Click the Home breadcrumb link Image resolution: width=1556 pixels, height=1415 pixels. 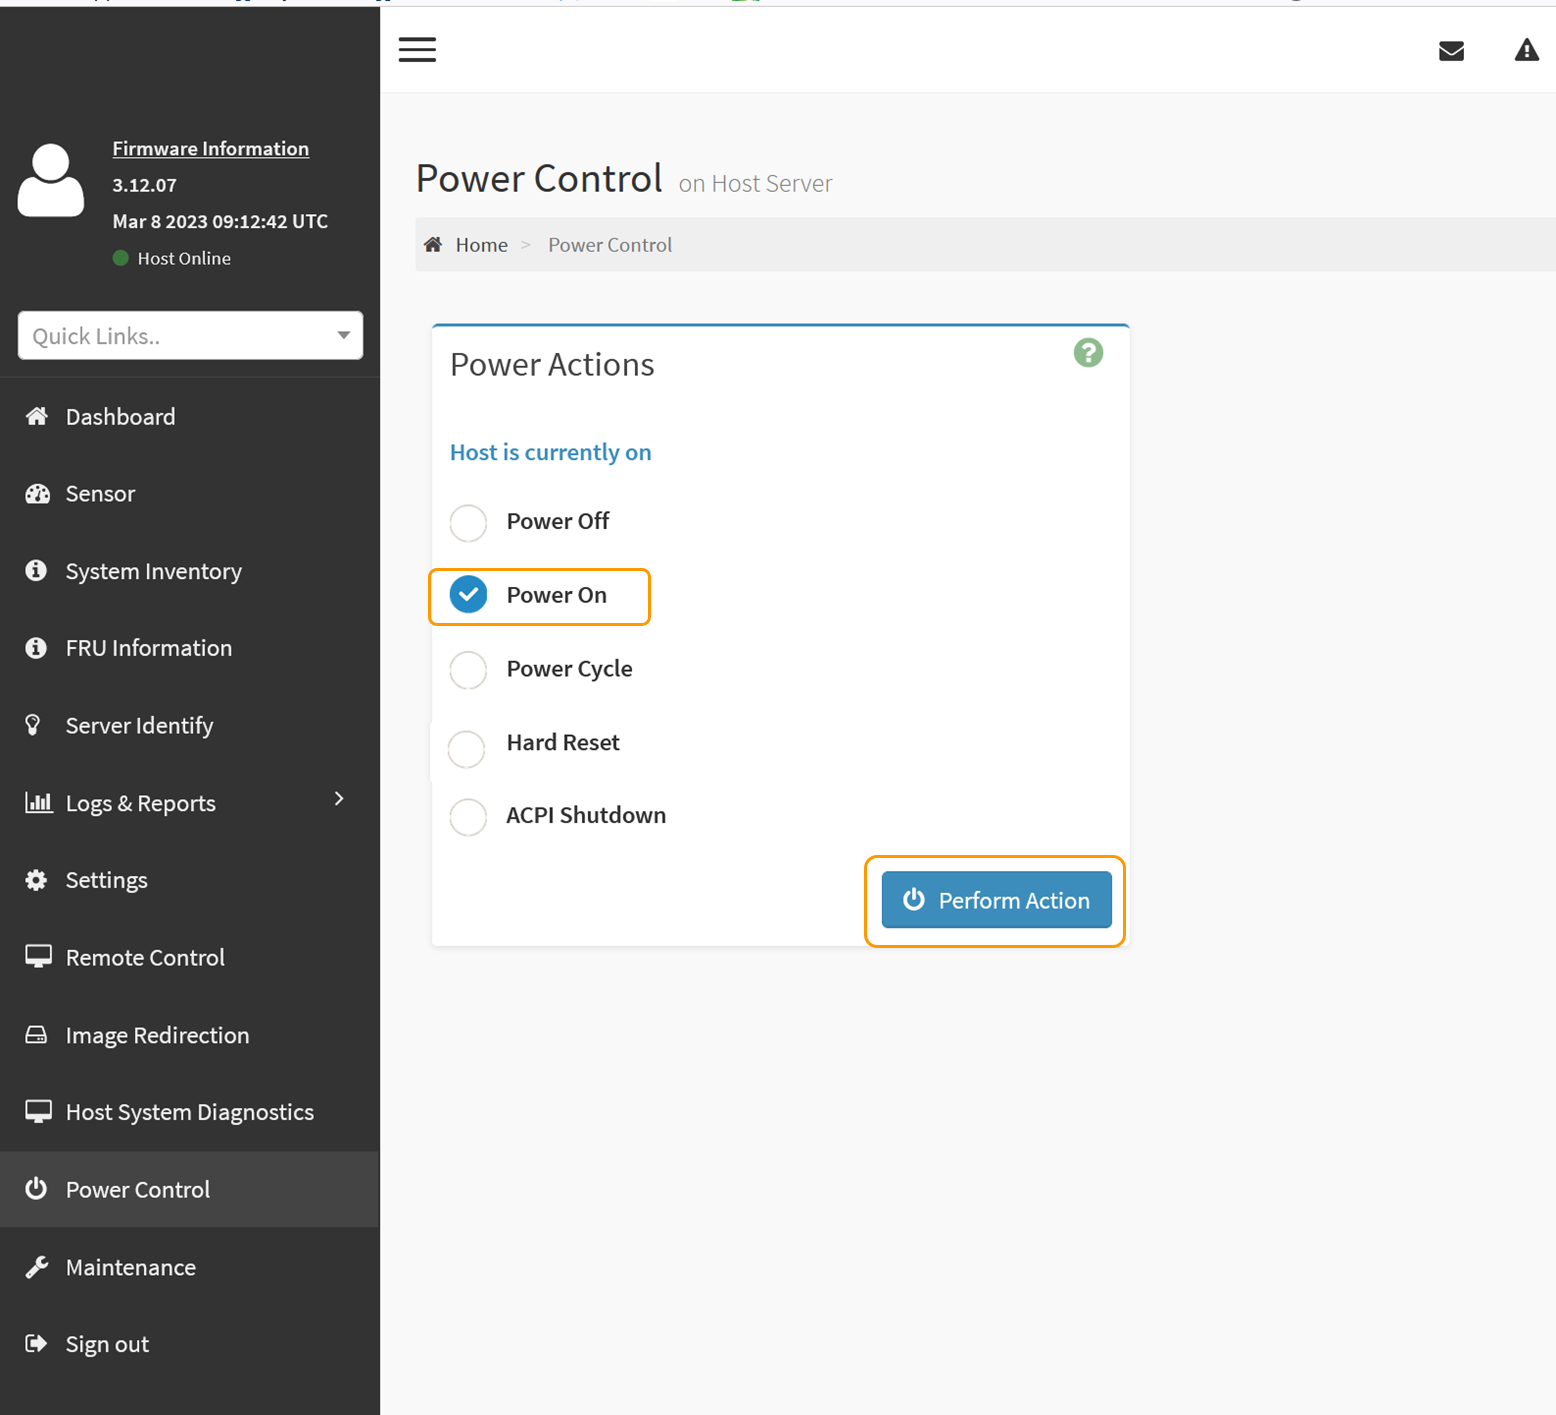point(481,245)
